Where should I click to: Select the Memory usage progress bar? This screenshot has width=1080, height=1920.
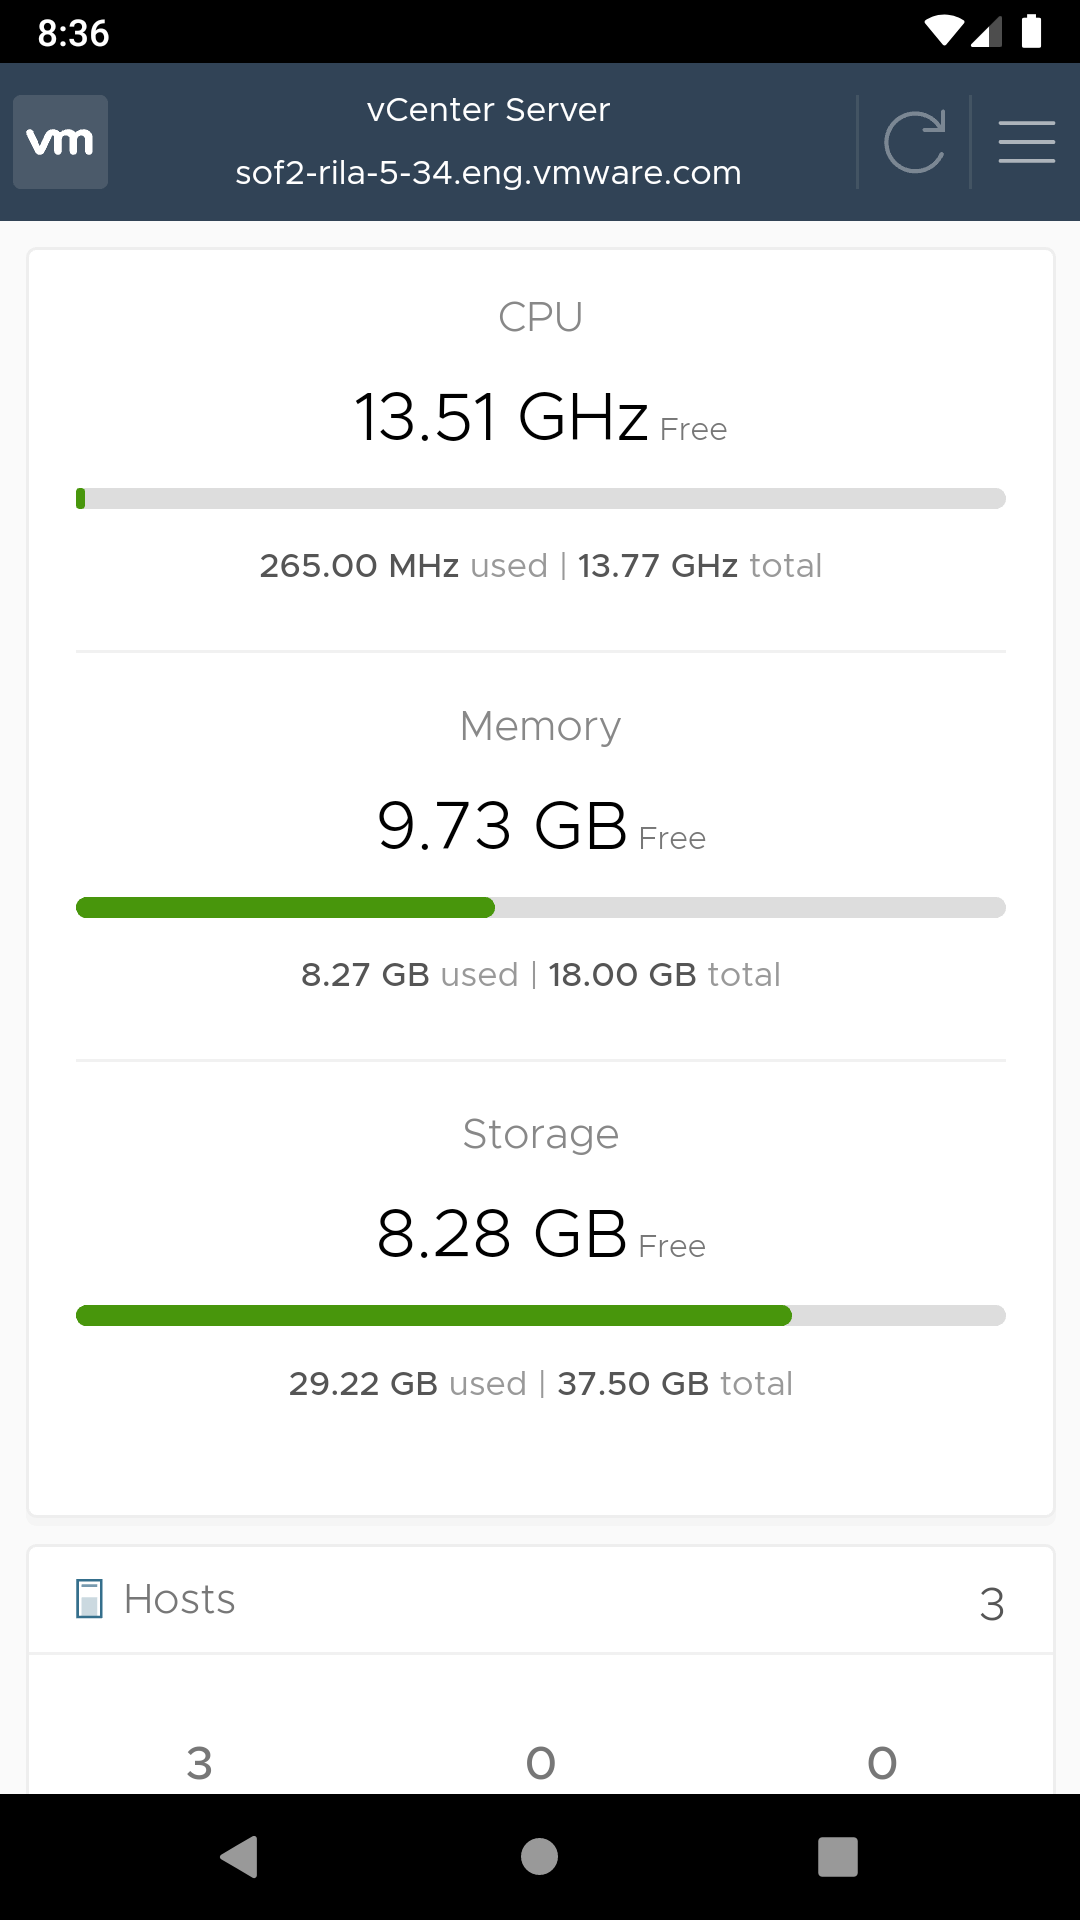541,907
